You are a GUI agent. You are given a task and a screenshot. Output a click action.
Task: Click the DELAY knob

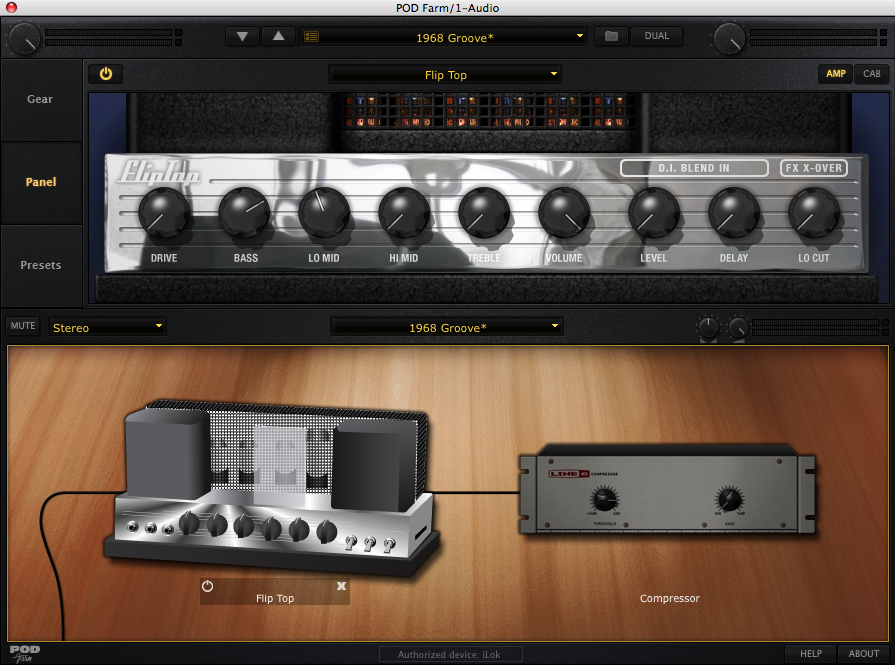[x=734, y=213]
